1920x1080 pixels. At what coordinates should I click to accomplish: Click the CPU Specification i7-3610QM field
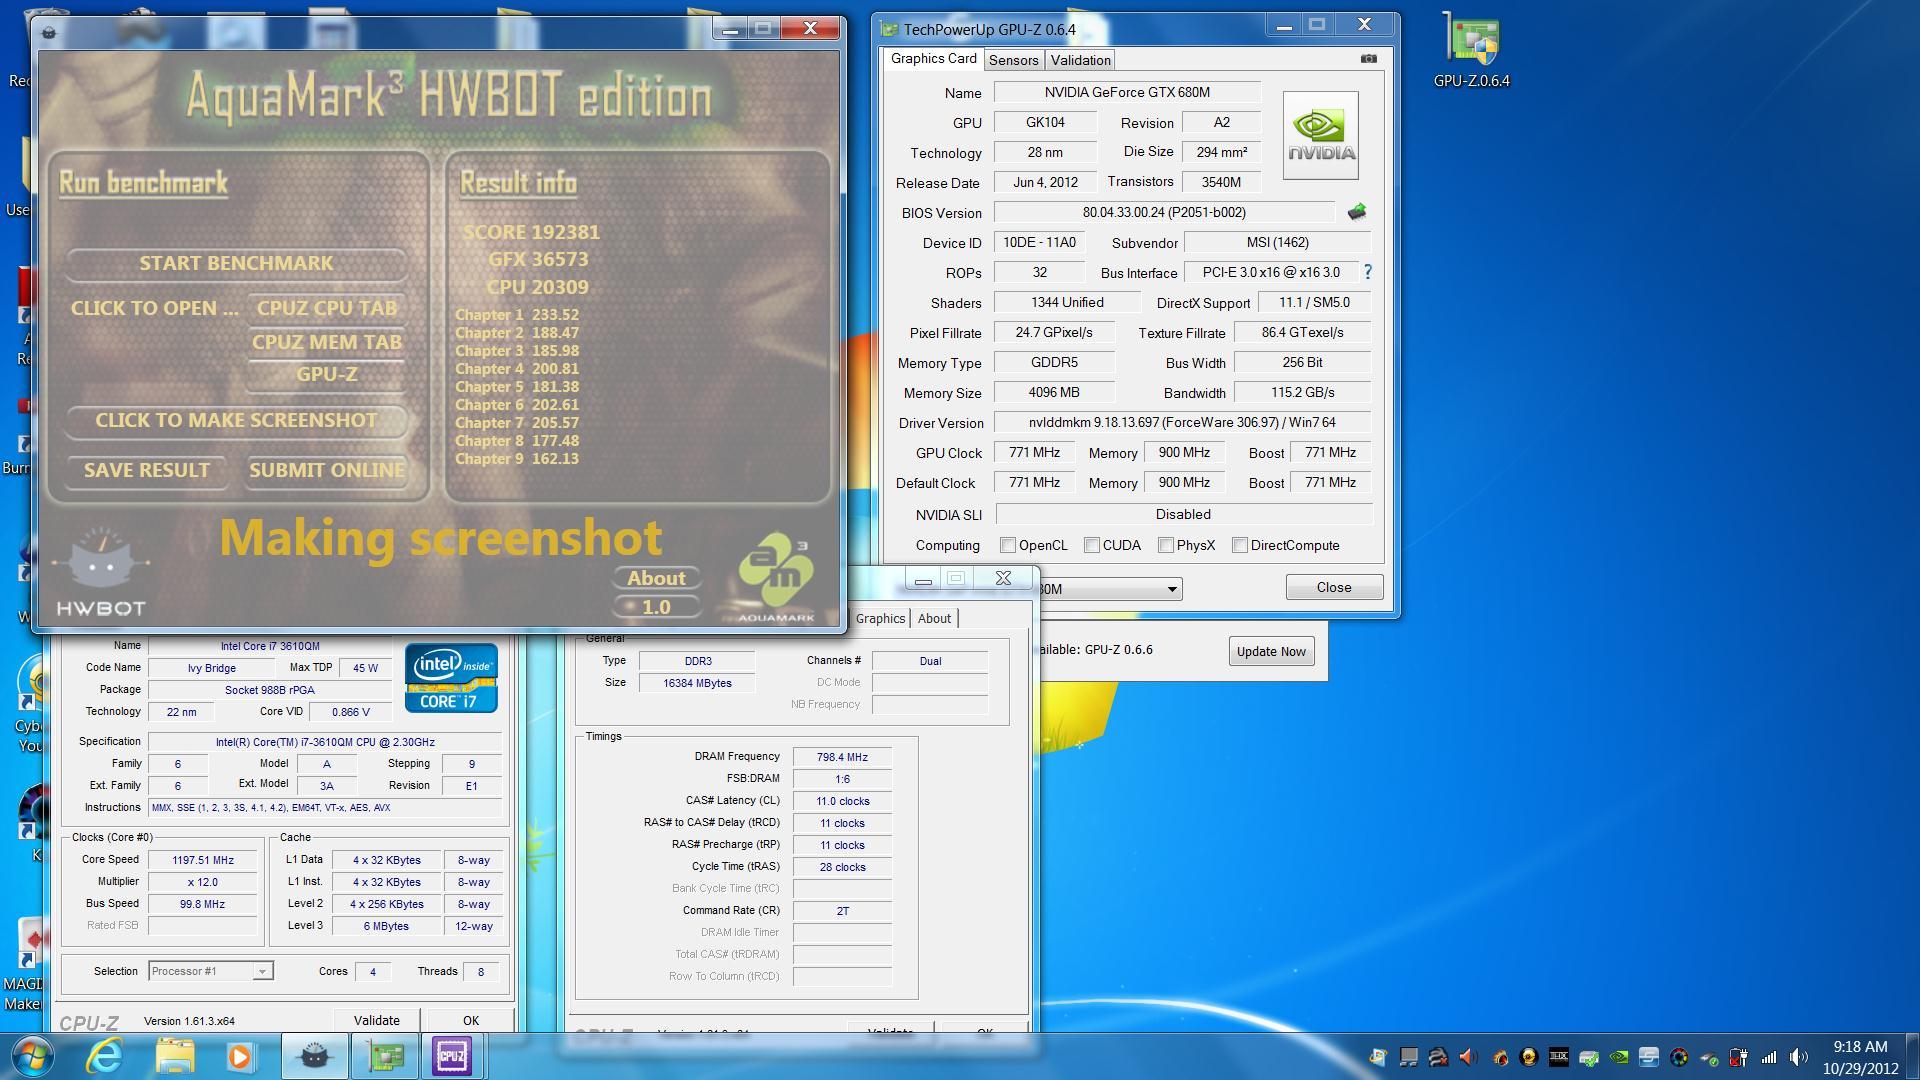click(x=325, y=742)
